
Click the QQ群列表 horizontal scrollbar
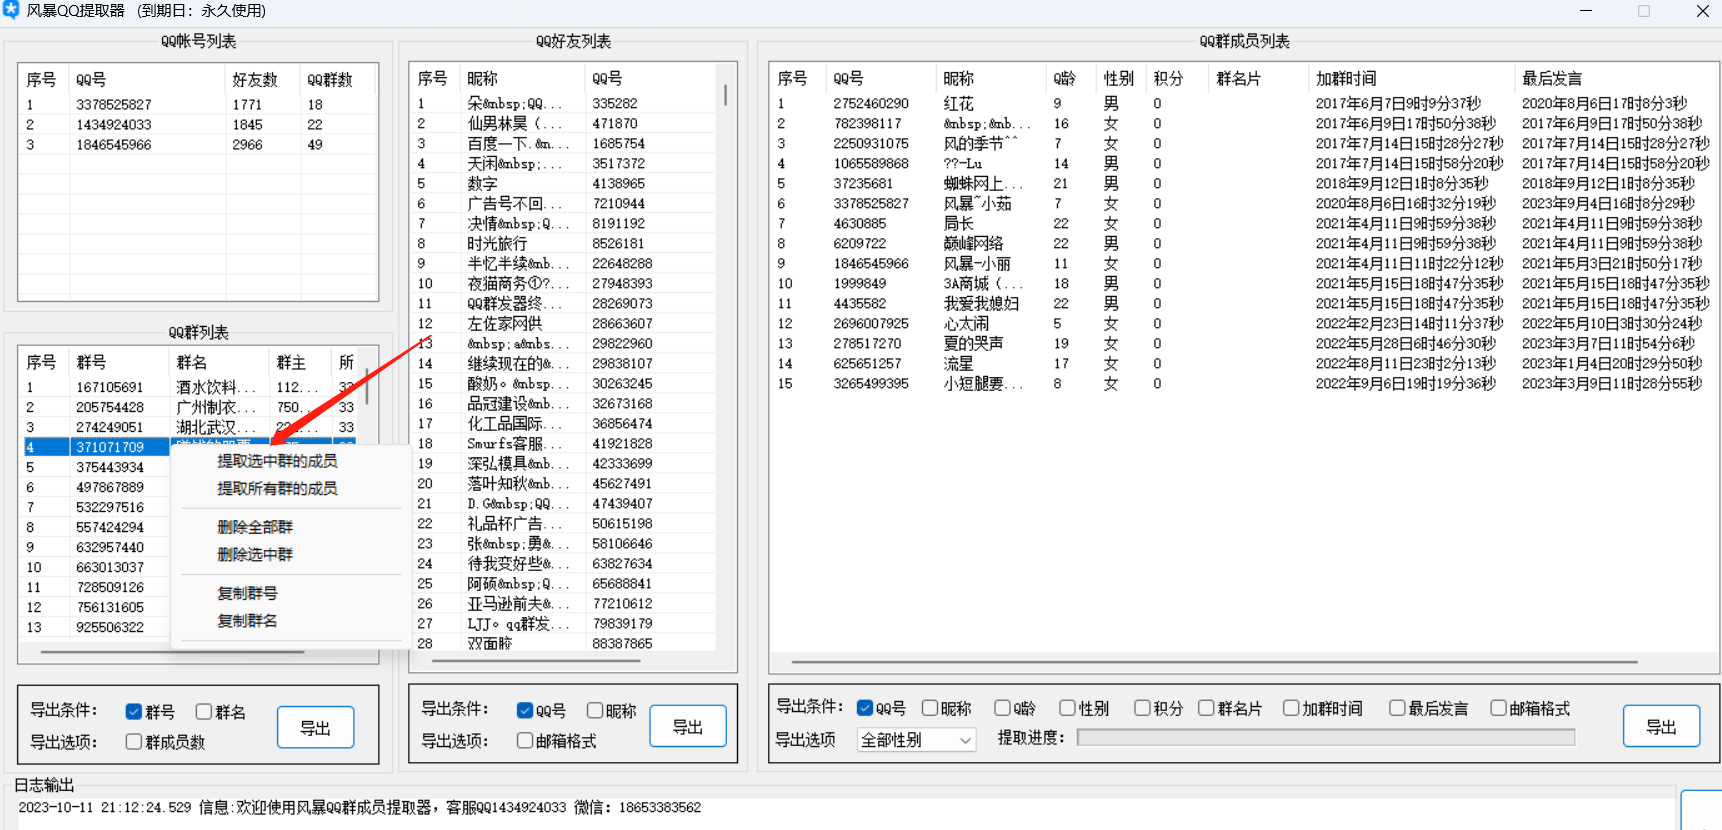[173, 652]
